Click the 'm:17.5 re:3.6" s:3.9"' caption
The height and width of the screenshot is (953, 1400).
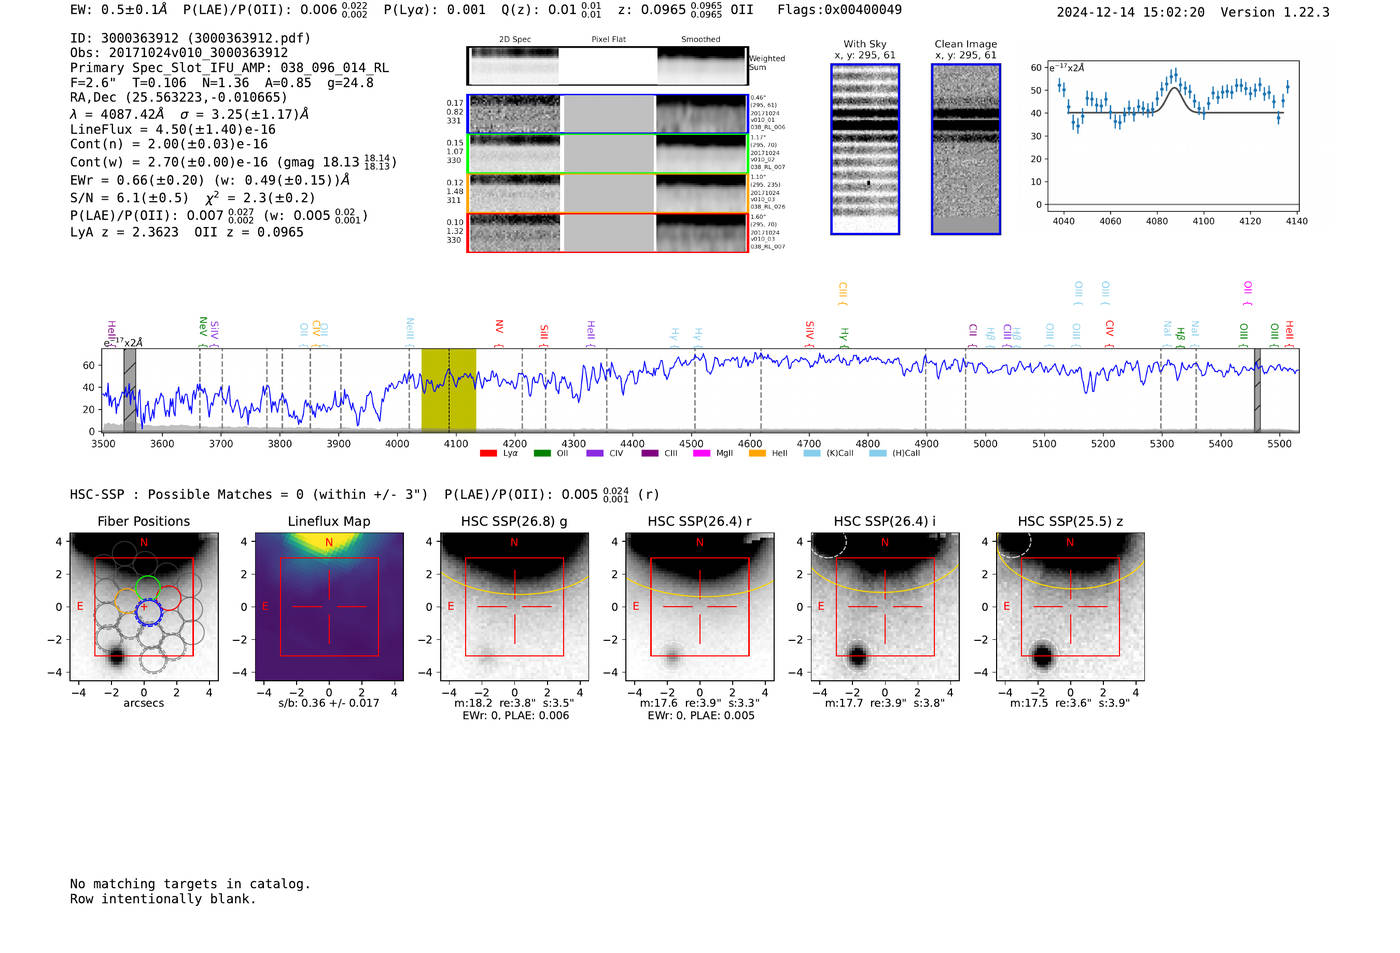1070,703
